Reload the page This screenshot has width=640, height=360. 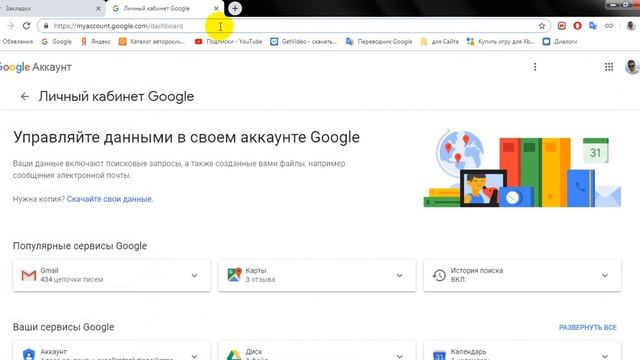[27, 26]
